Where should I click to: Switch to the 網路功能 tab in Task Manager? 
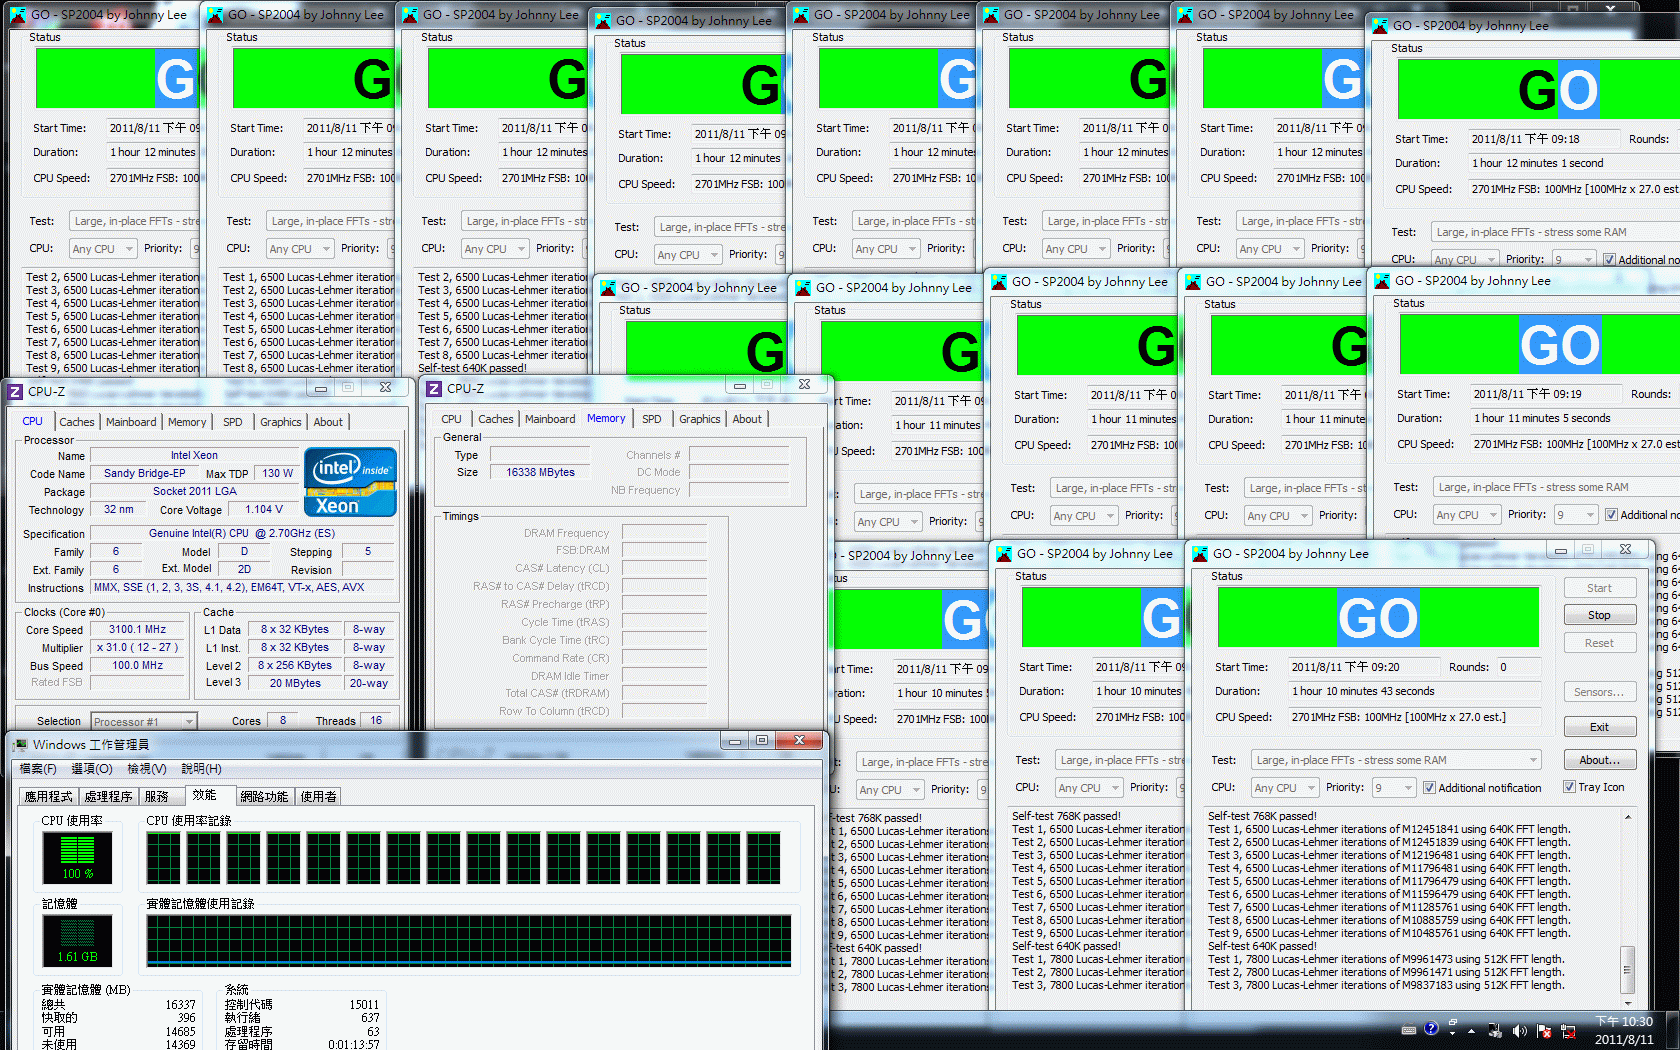pyautogui.click(x=264, y=797)
